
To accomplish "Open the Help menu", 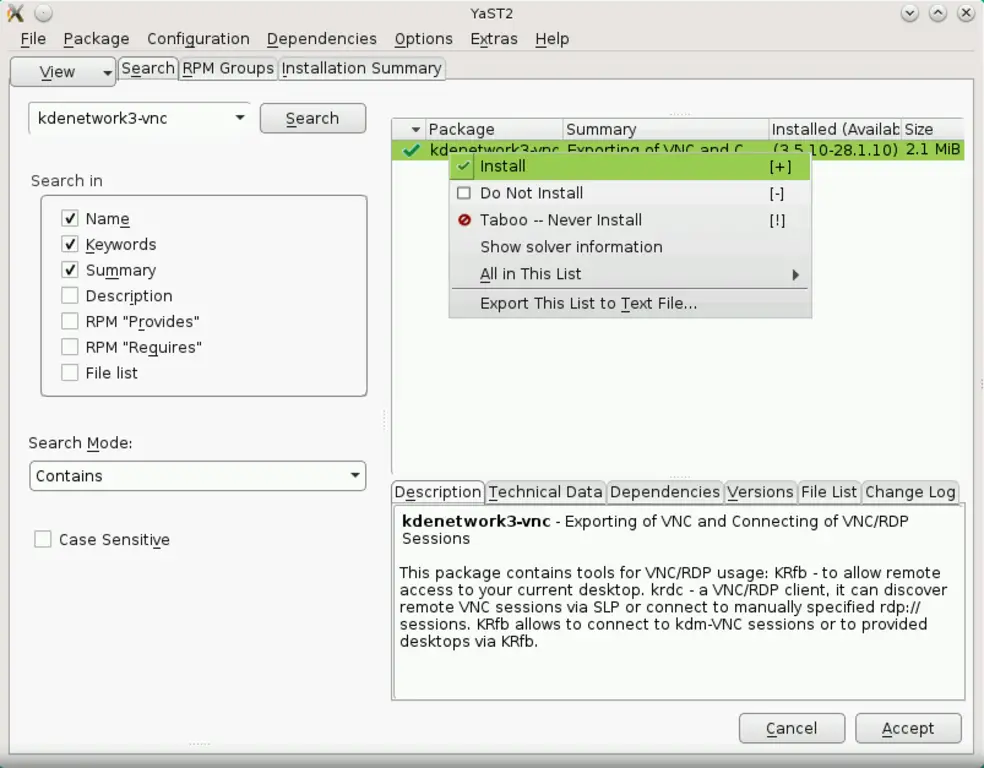I will click(552, 39).
